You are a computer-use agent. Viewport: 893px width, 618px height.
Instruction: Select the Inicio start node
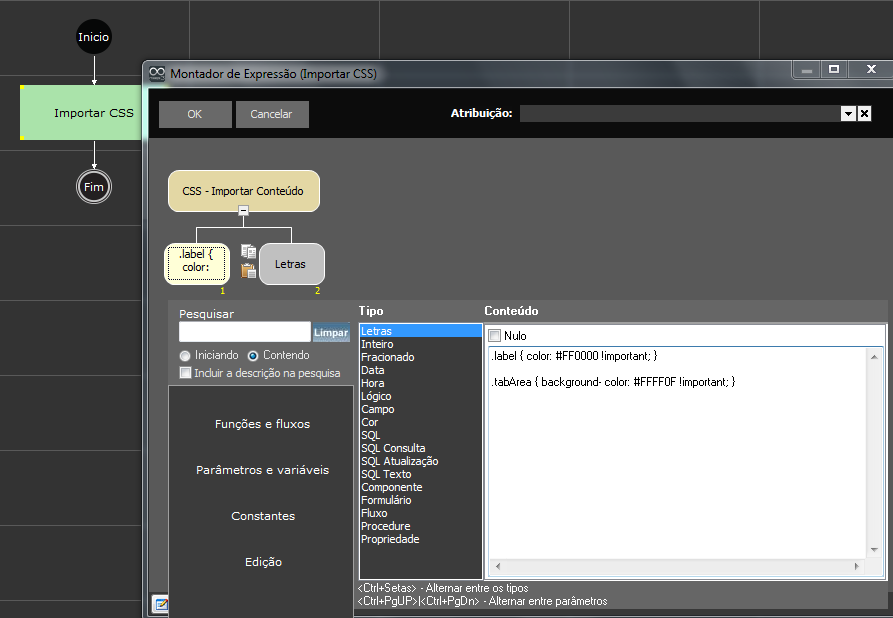pos(94,37)
